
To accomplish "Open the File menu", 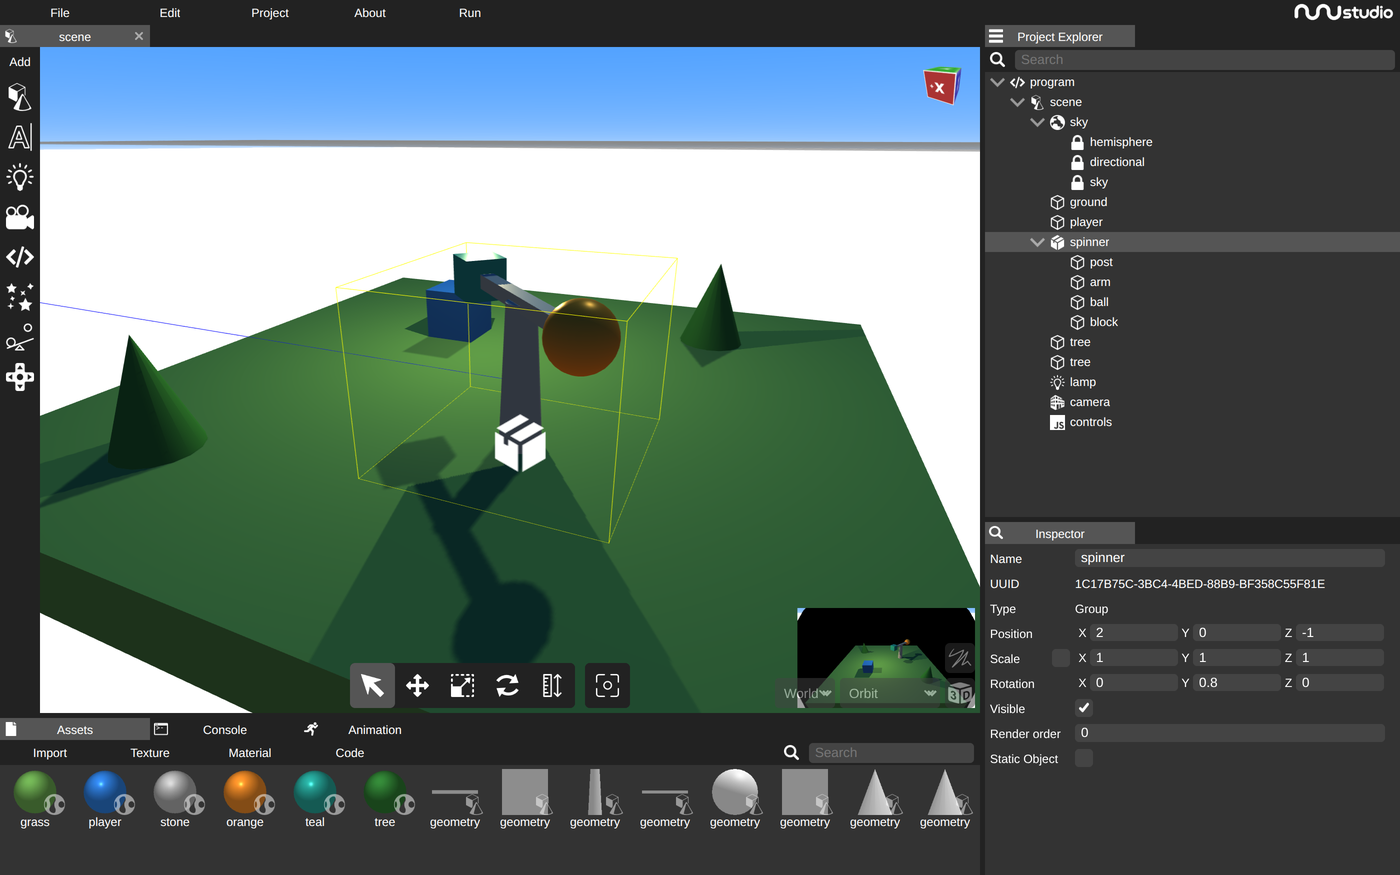I will pyautogui.click(x=60, y=13).
